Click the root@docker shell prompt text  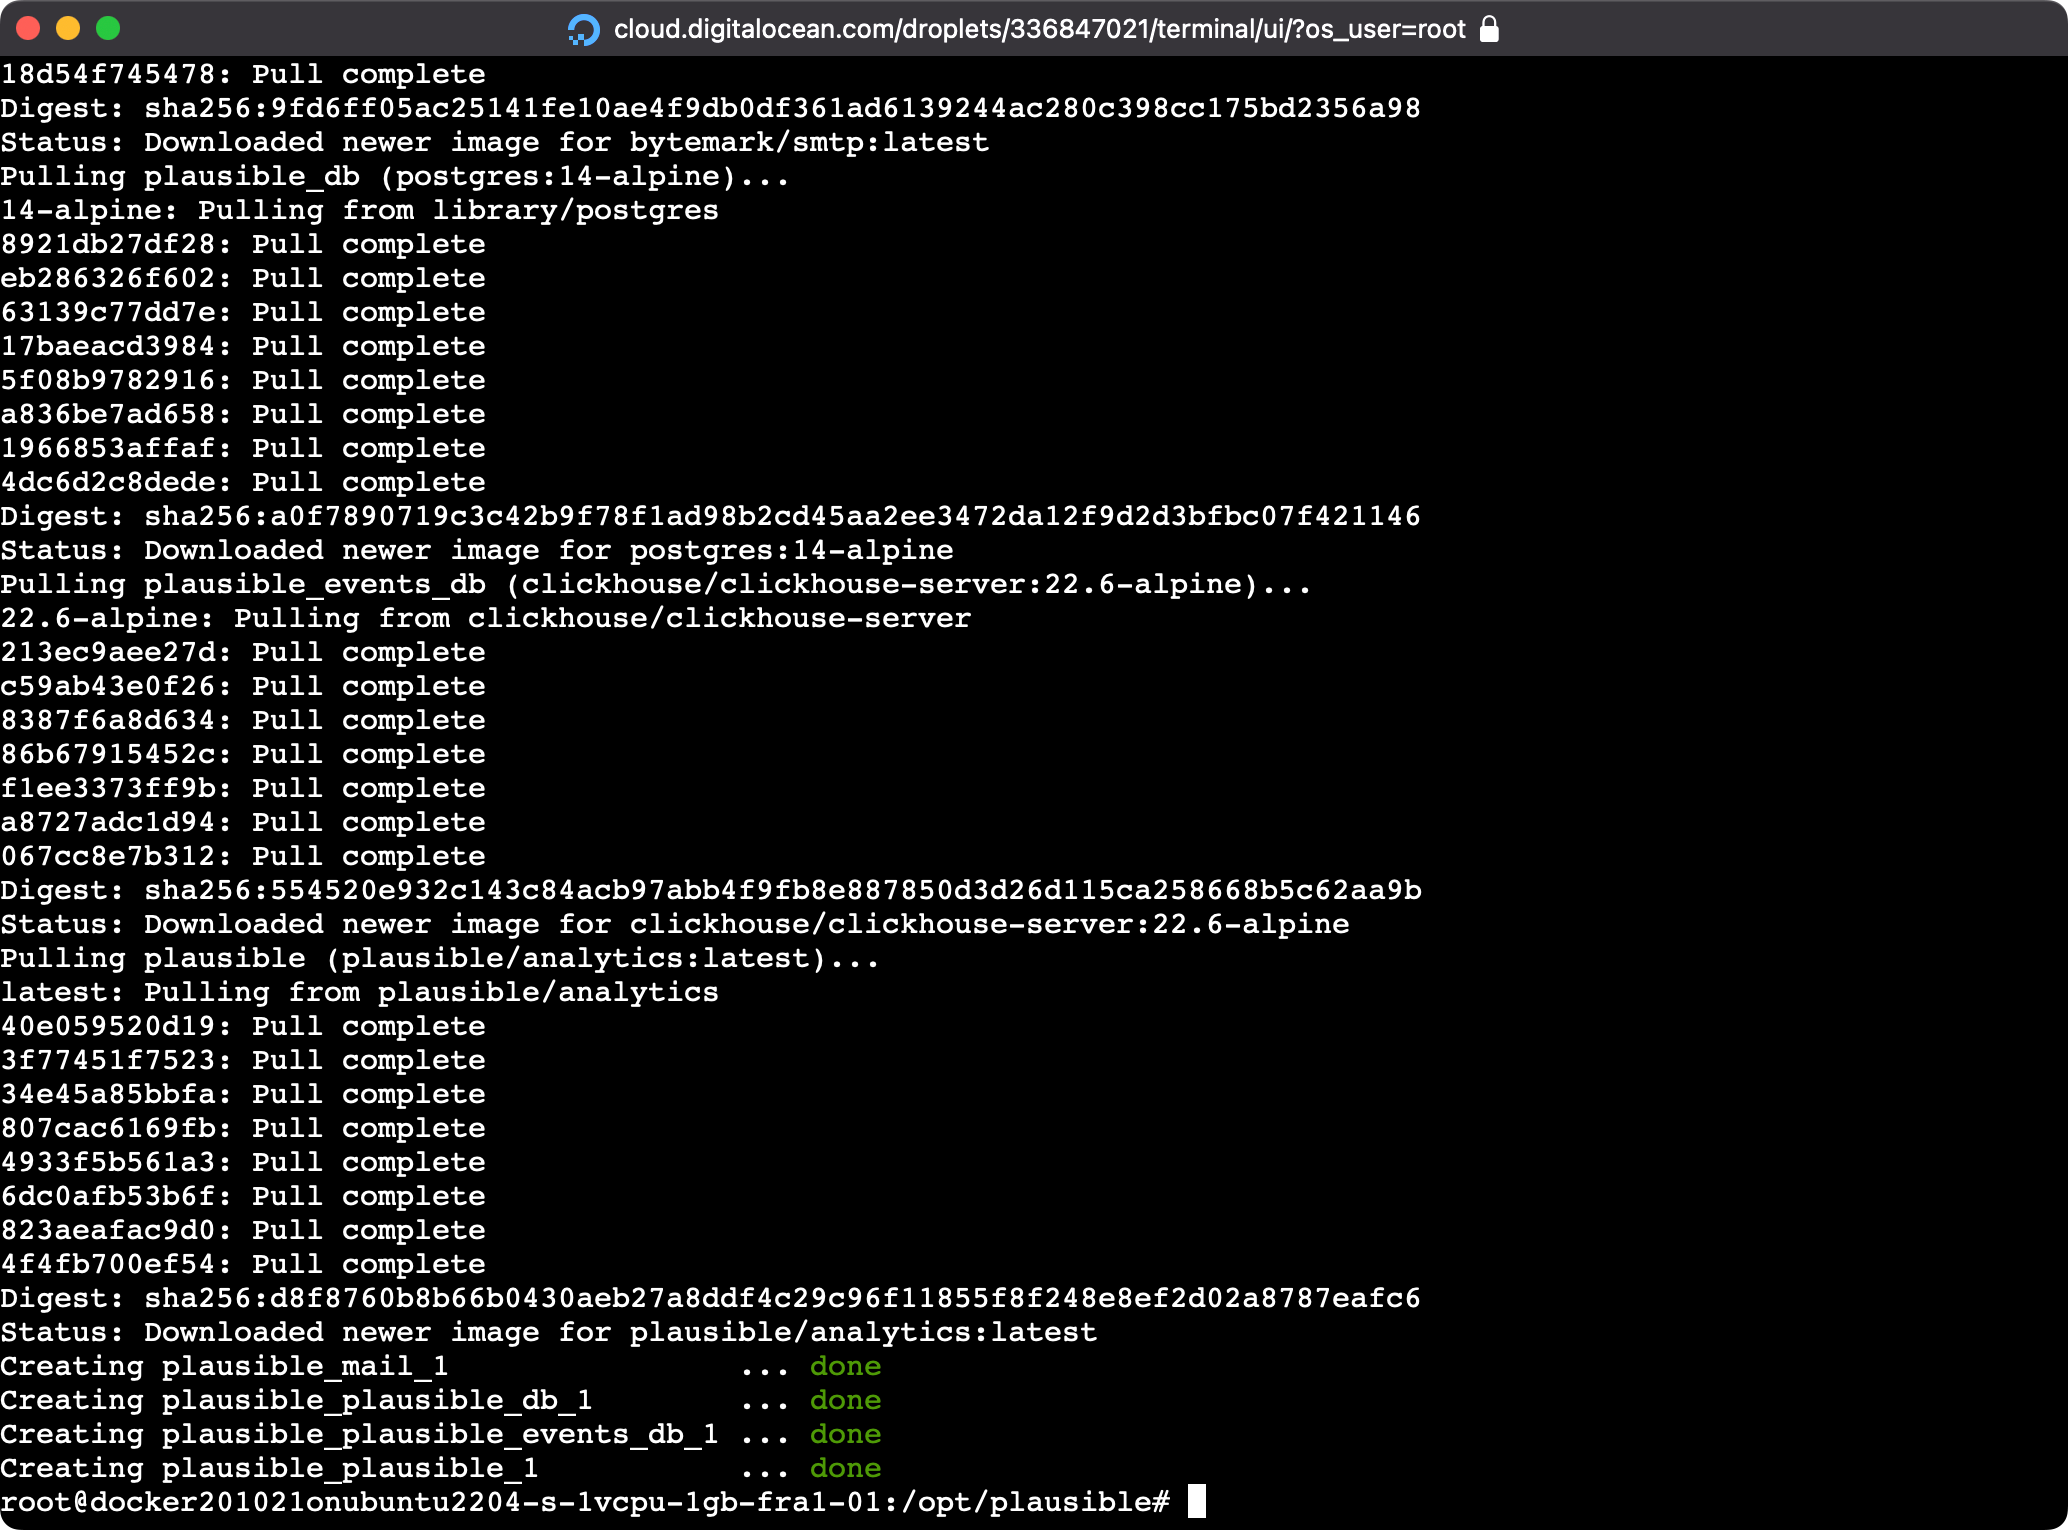(x=584, y=1501)
